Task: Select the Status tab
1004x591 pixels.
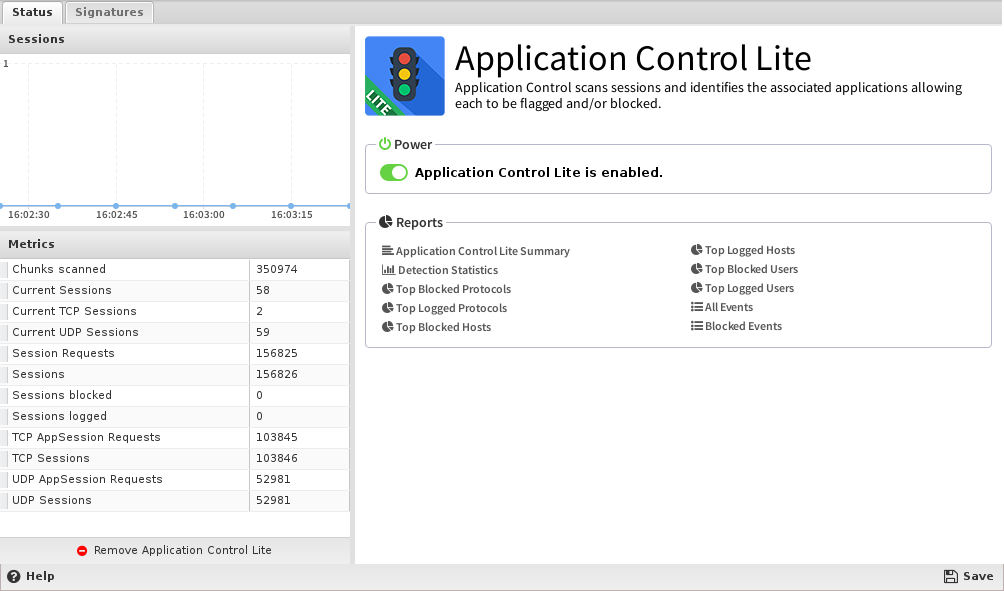Action: tap(32, 12)
